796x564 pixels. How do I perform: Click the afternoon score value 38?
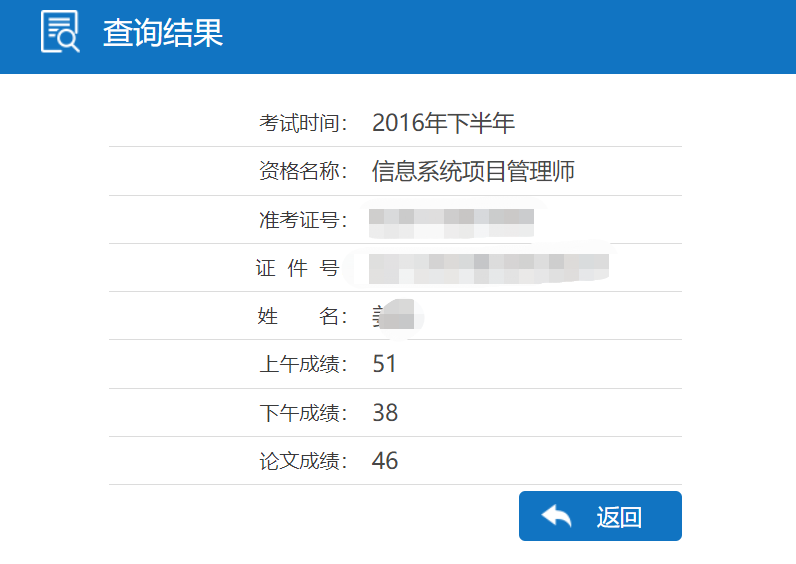tap(385, 412)
